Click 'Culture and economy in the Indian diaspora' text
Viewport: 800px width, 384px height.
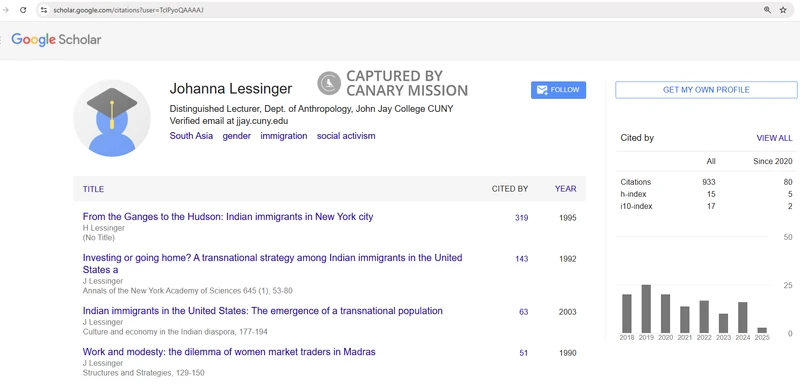(x=175, y=332)
